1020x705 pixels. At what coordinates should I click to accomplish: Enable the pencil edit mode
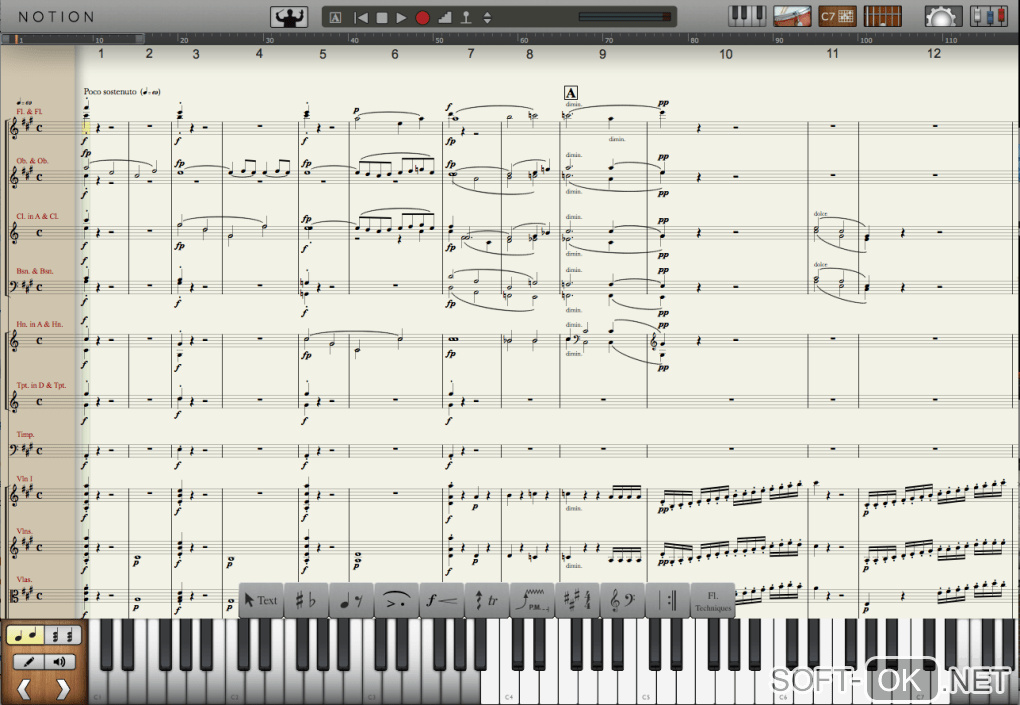[x=29, y=662]
